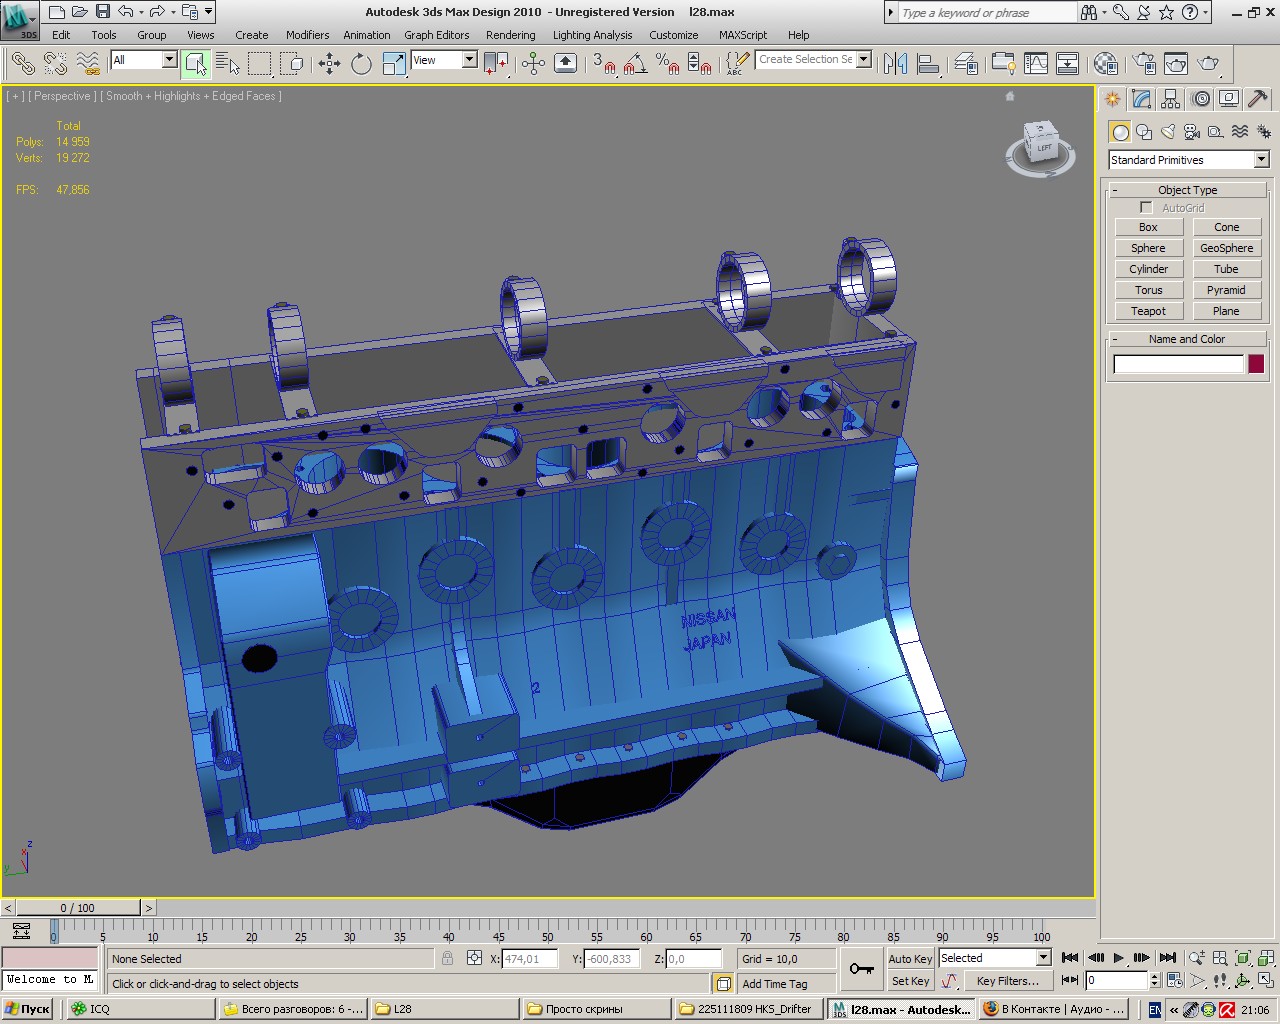This screenshot has height=1024, width=1280.
Task: Open Select by Name dialog
Action: pyautogui.click(x=228, y=63)
